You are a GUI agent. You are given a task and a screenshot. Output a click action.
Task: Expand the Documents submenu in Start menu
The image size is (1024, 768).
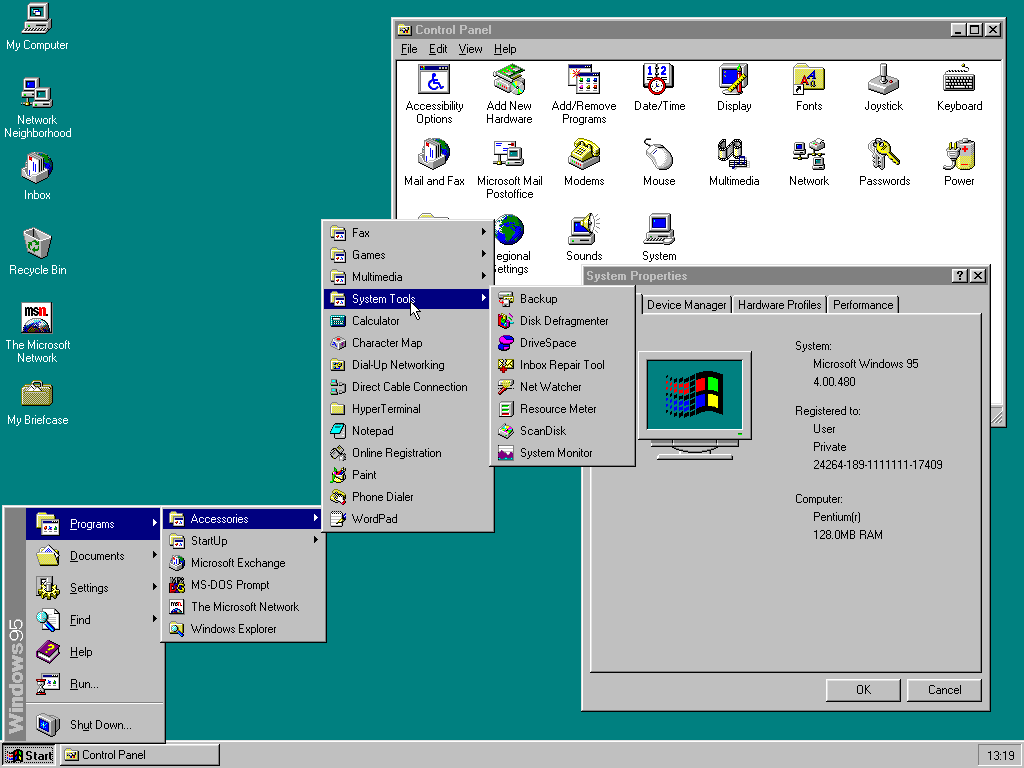coord(97,556)
